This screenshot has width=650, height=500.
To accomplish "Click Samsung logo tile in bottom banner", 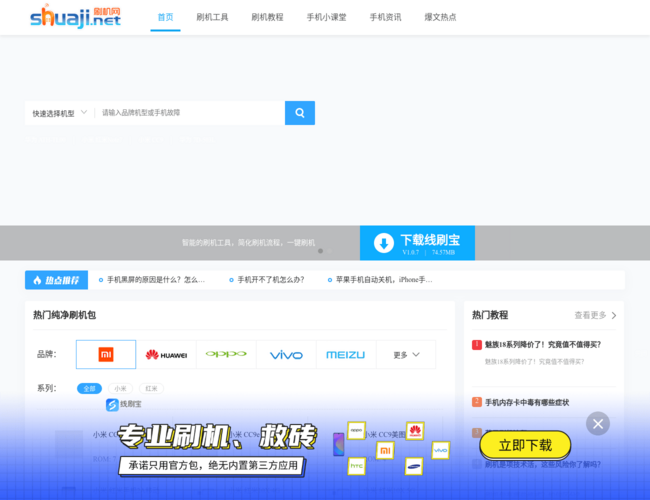I will 414,466.
